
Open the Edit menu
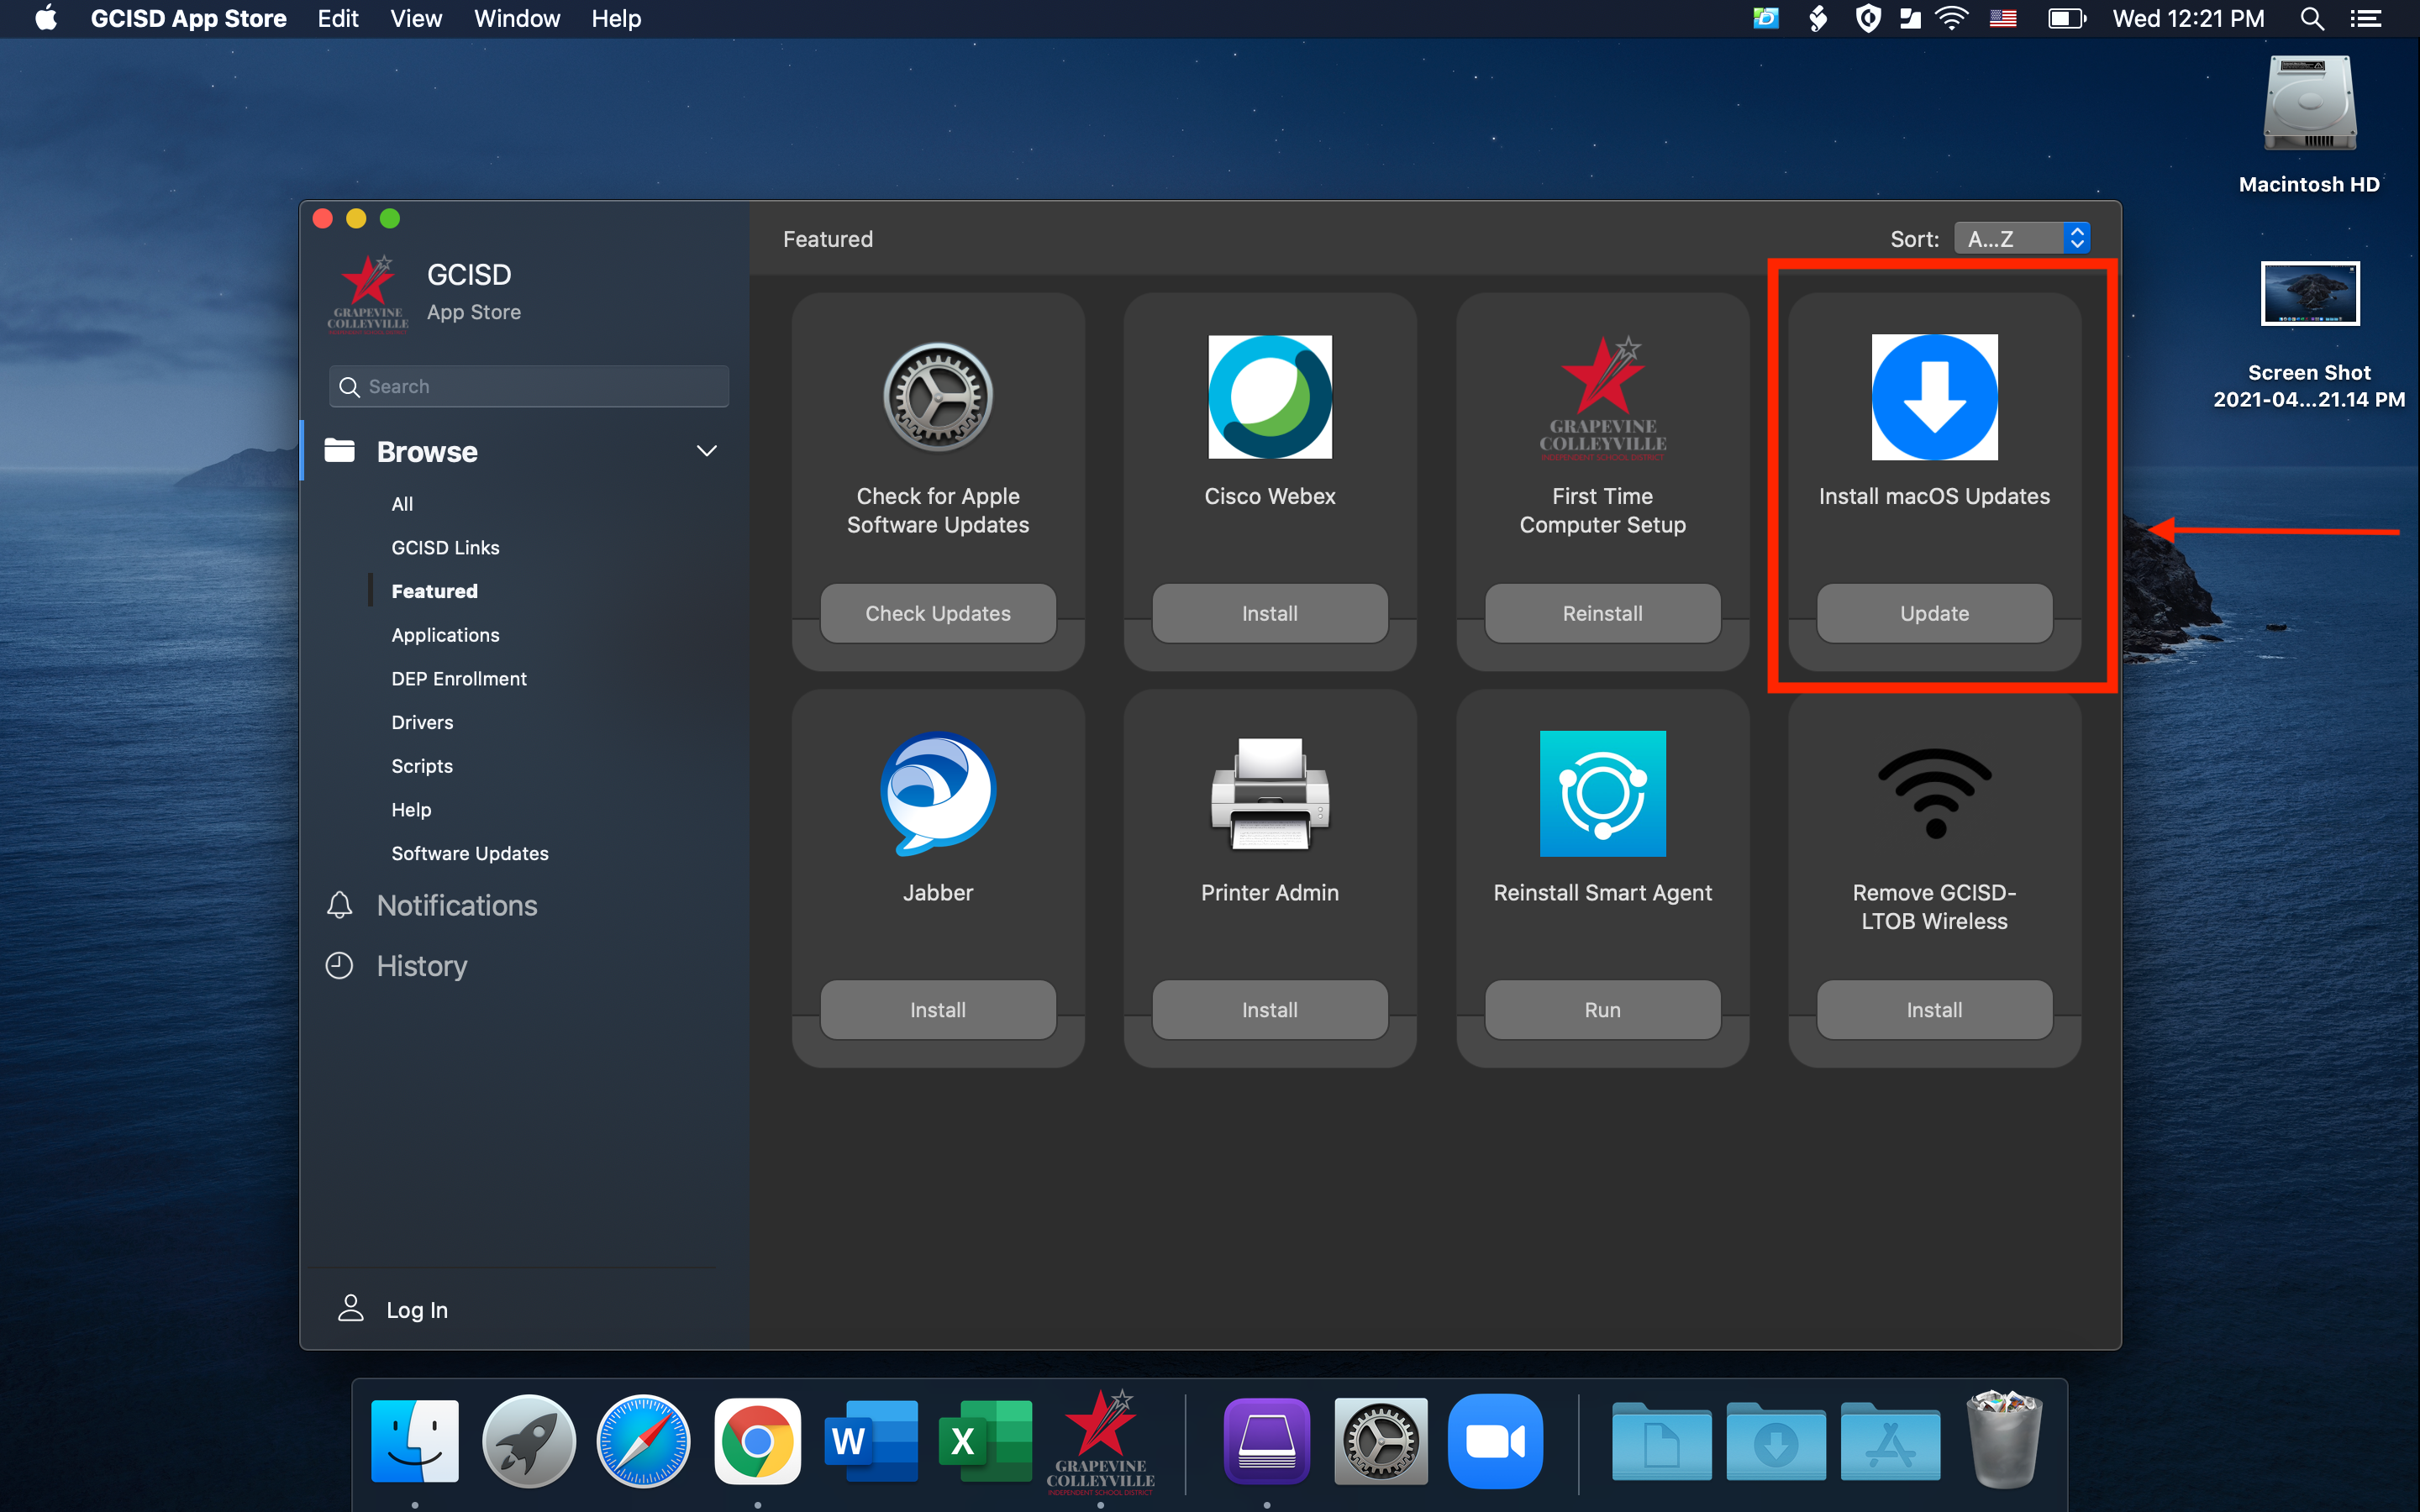338,19
